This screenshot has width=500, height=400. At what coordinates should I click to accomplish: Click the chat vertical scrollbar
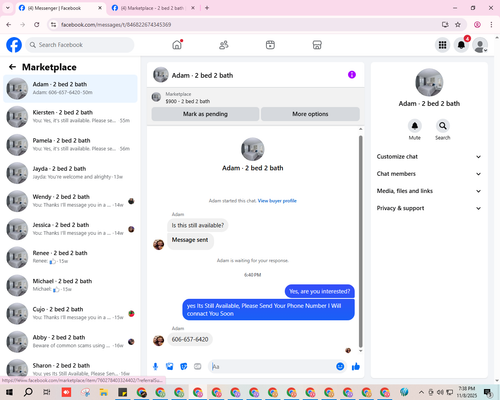(x=360, y=240)
